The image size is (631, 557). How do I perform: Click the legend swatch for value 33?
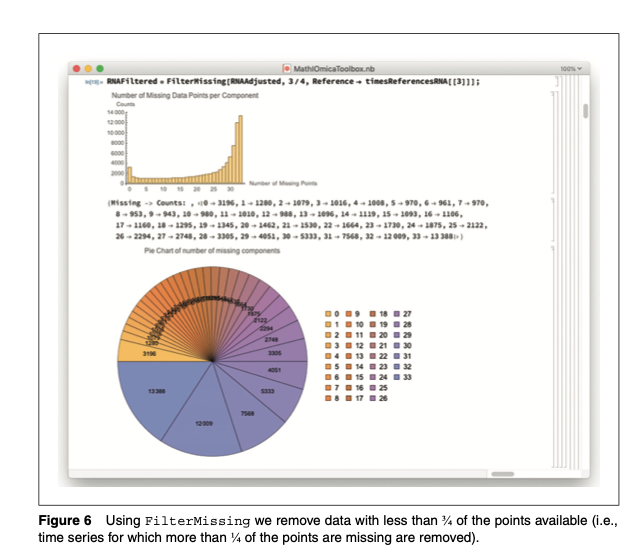coord(397,377)
